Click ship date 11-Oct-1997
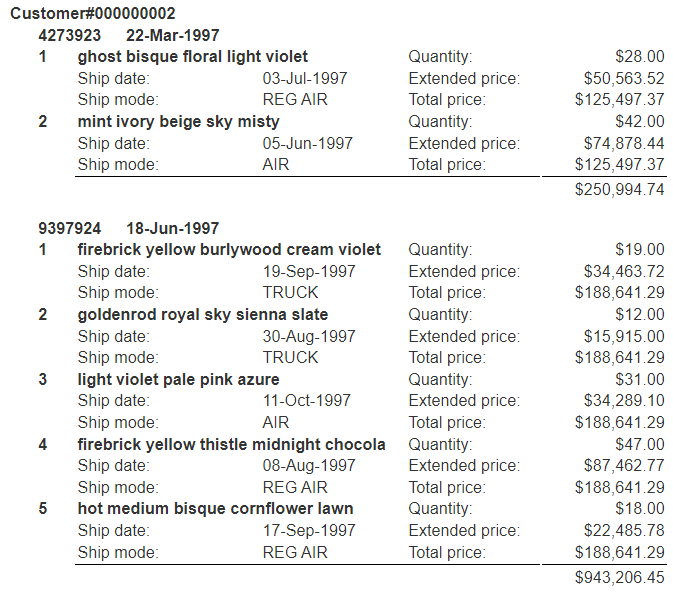The width and height of the screenshot is (673, 592). click(x=307, y=401)
